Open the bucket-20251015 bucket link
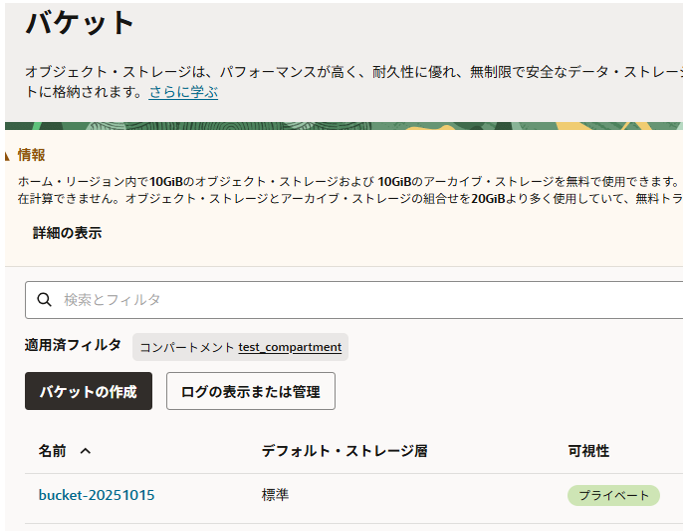This screenshot has height=532, width=687. [x=96, y=495]
